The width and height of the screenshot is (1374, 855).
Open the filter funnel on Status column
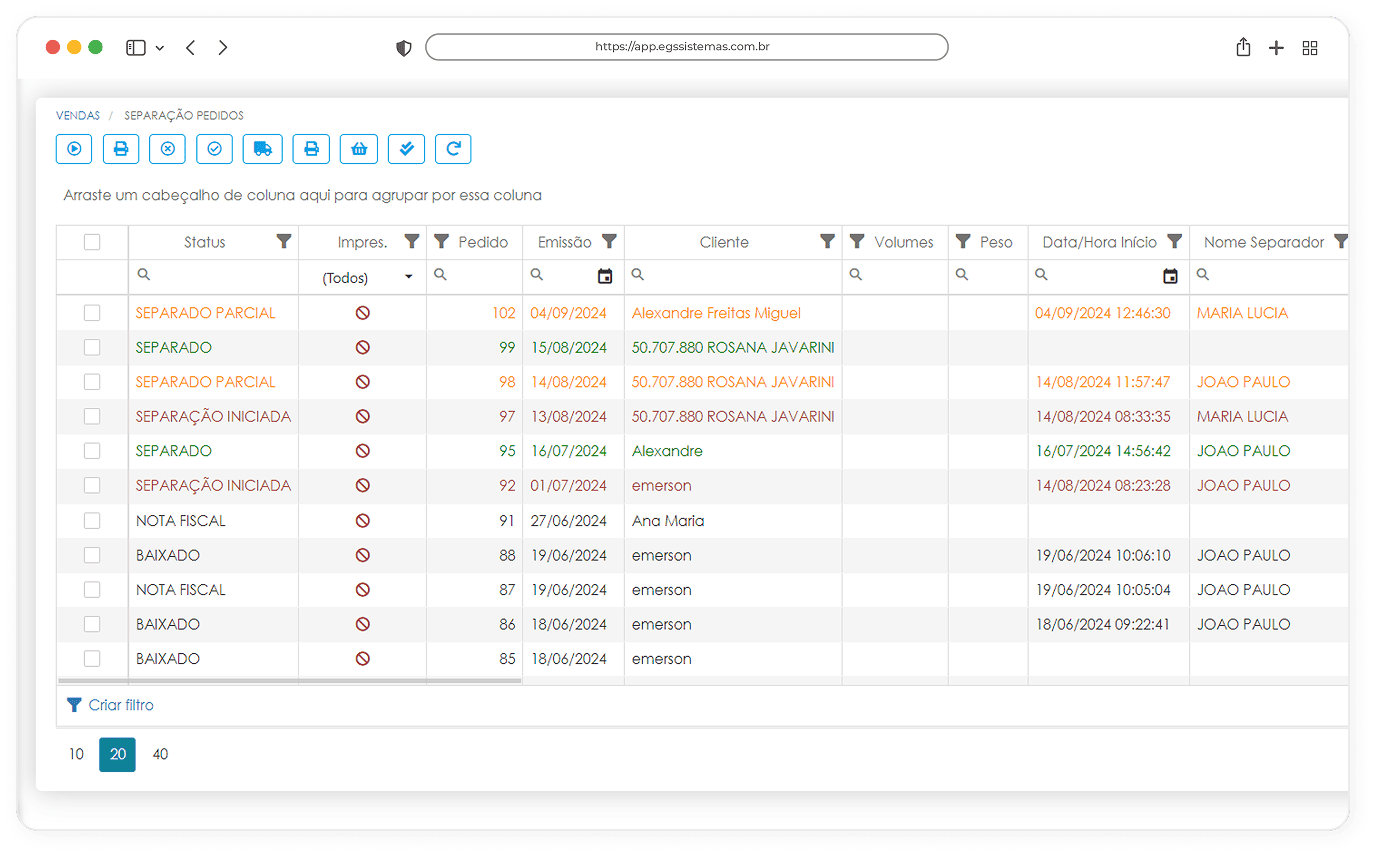tap(284, 241)
